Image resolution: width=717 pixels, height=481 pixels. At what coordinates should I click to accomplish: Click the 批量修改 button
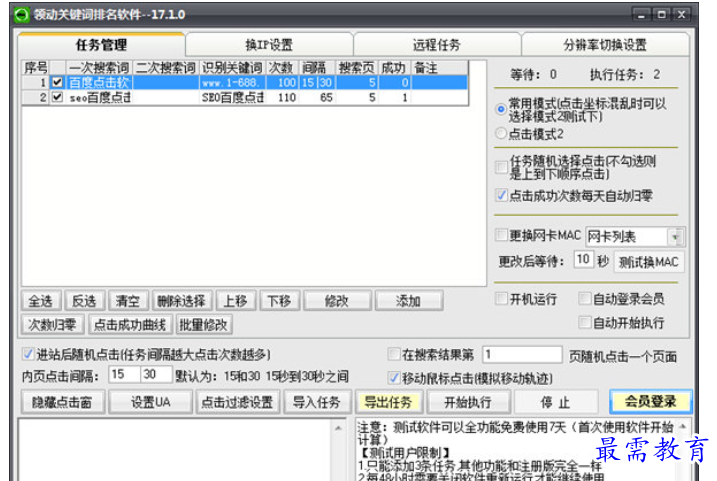[204, 324]
